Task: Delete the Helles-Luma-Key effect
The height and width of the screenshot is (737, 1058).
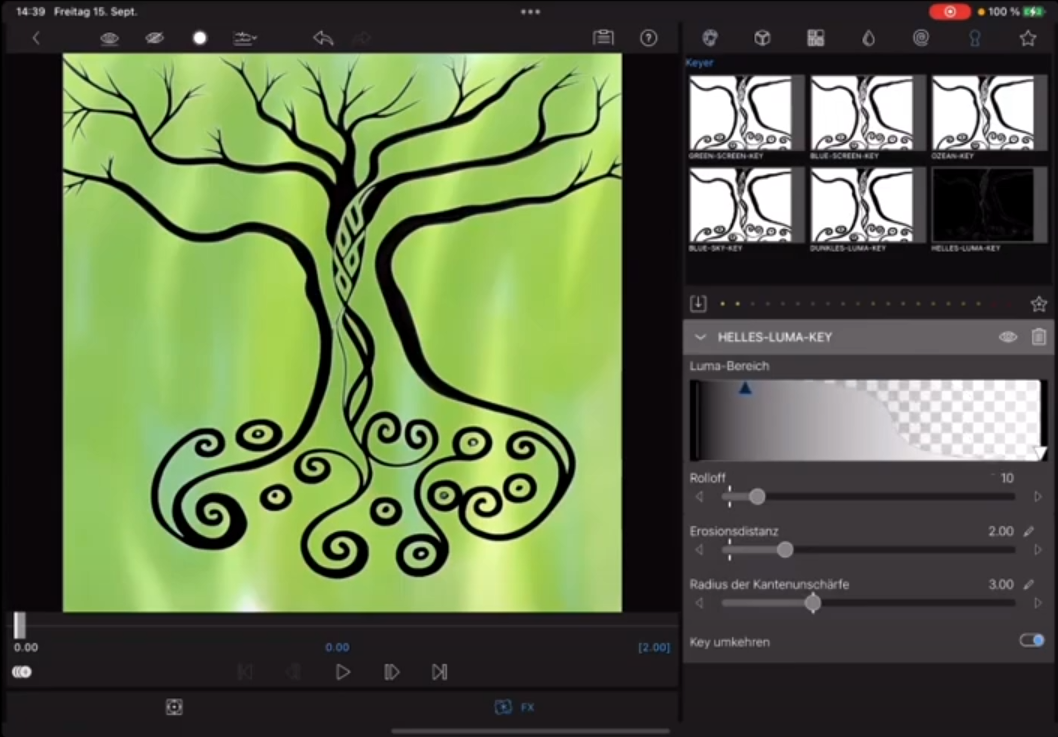Action: (1038, 337)
